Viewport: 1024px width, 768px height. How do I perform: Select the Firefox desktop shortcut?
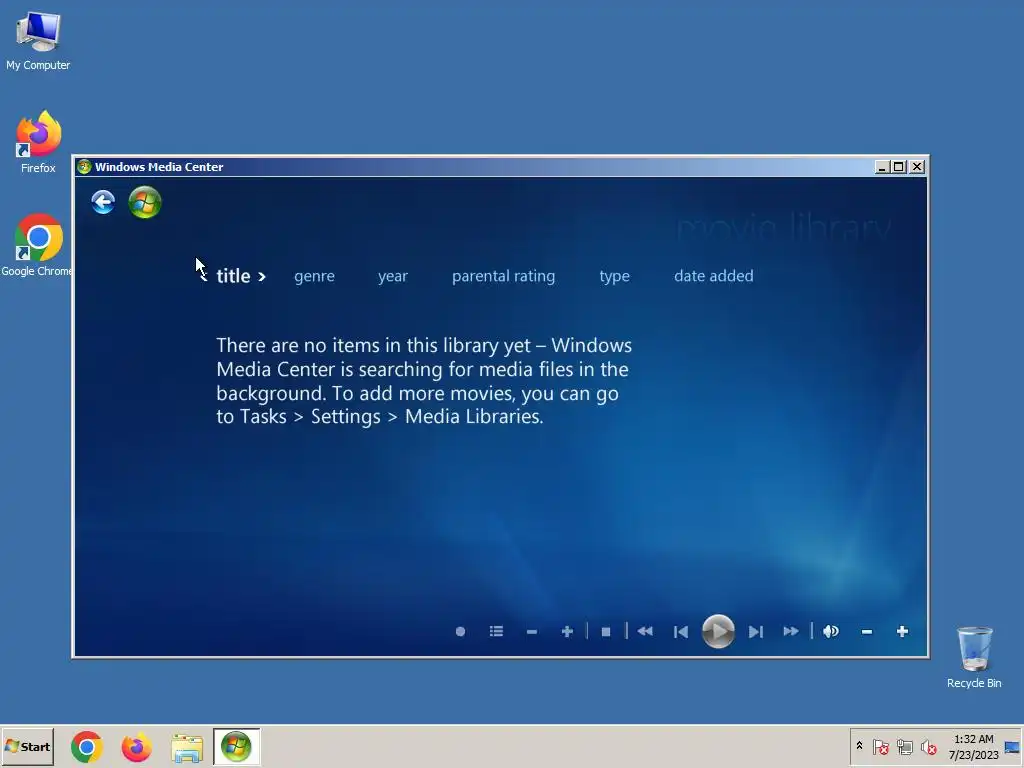pos(39,142)
